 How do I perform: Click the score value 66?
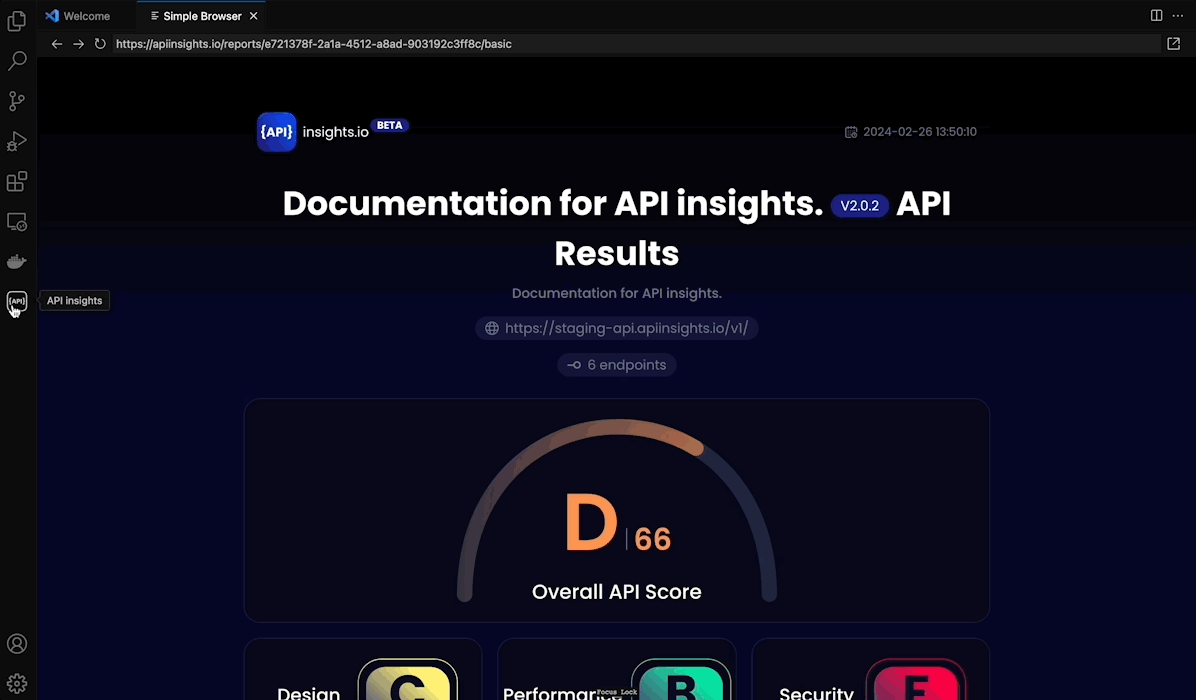(653, 539)
